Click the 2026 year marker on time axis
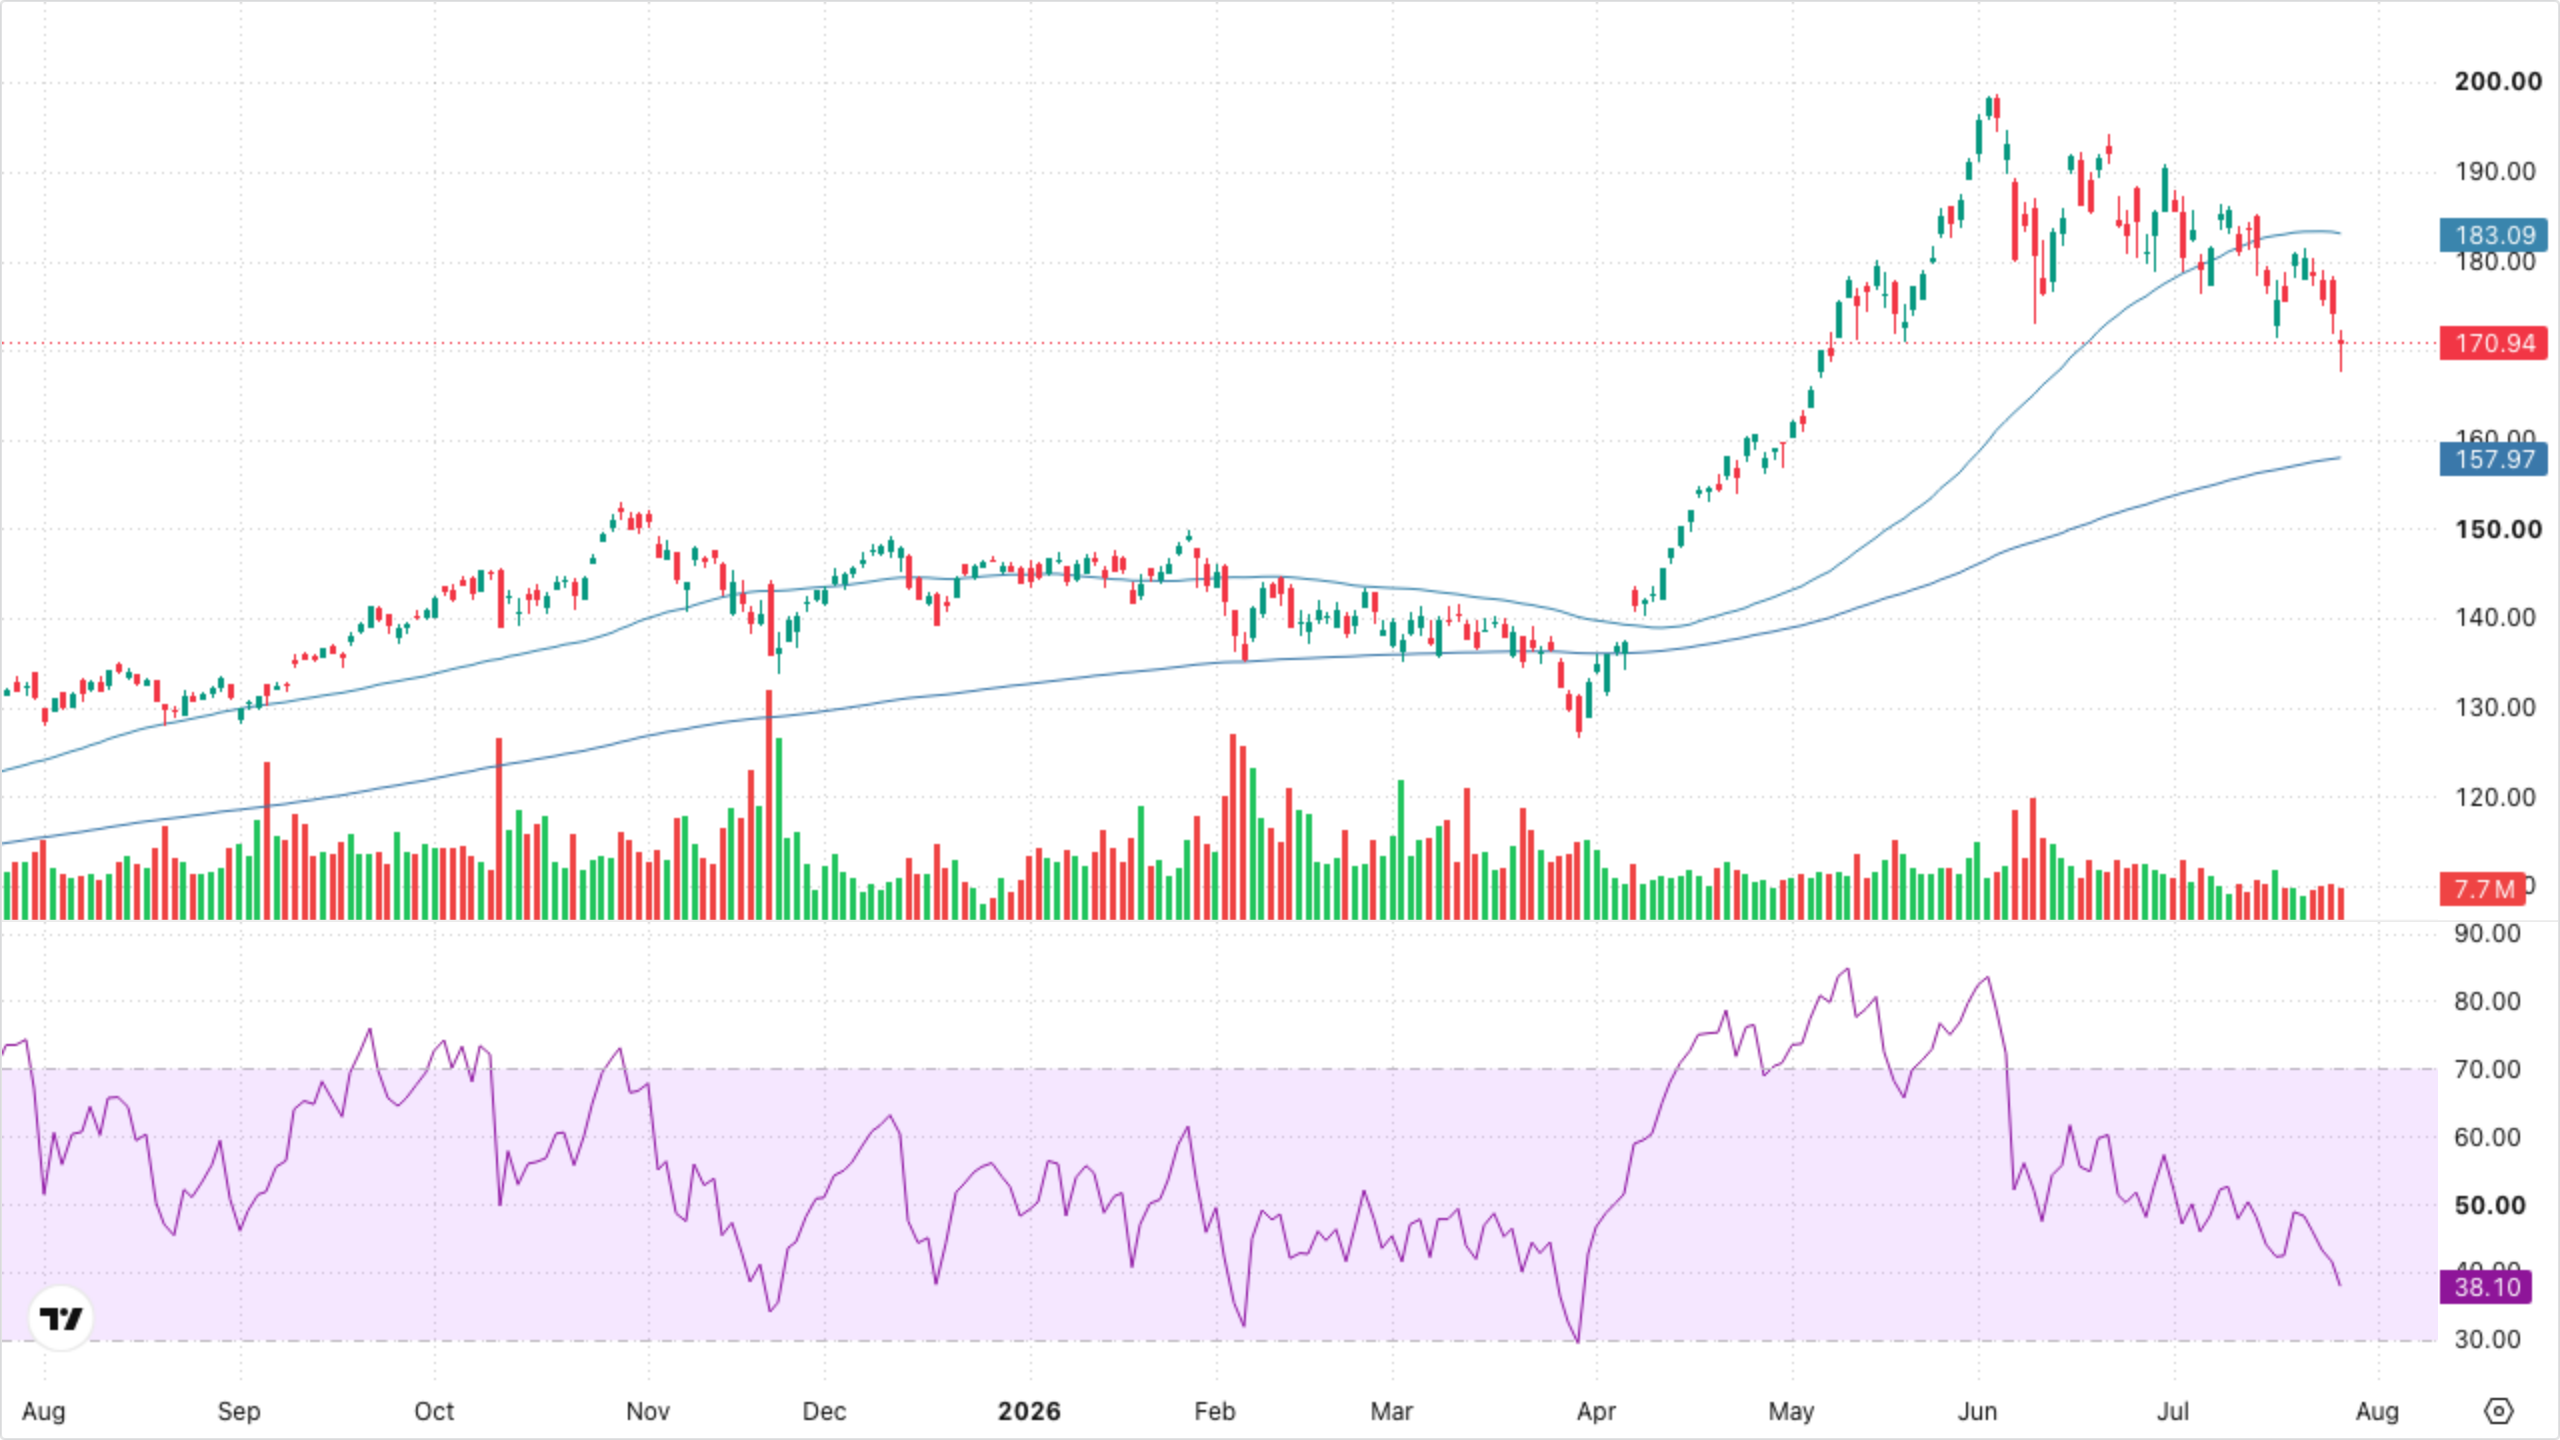The width and height of the screenshot is (2560, 1440). [1029, 1411]
